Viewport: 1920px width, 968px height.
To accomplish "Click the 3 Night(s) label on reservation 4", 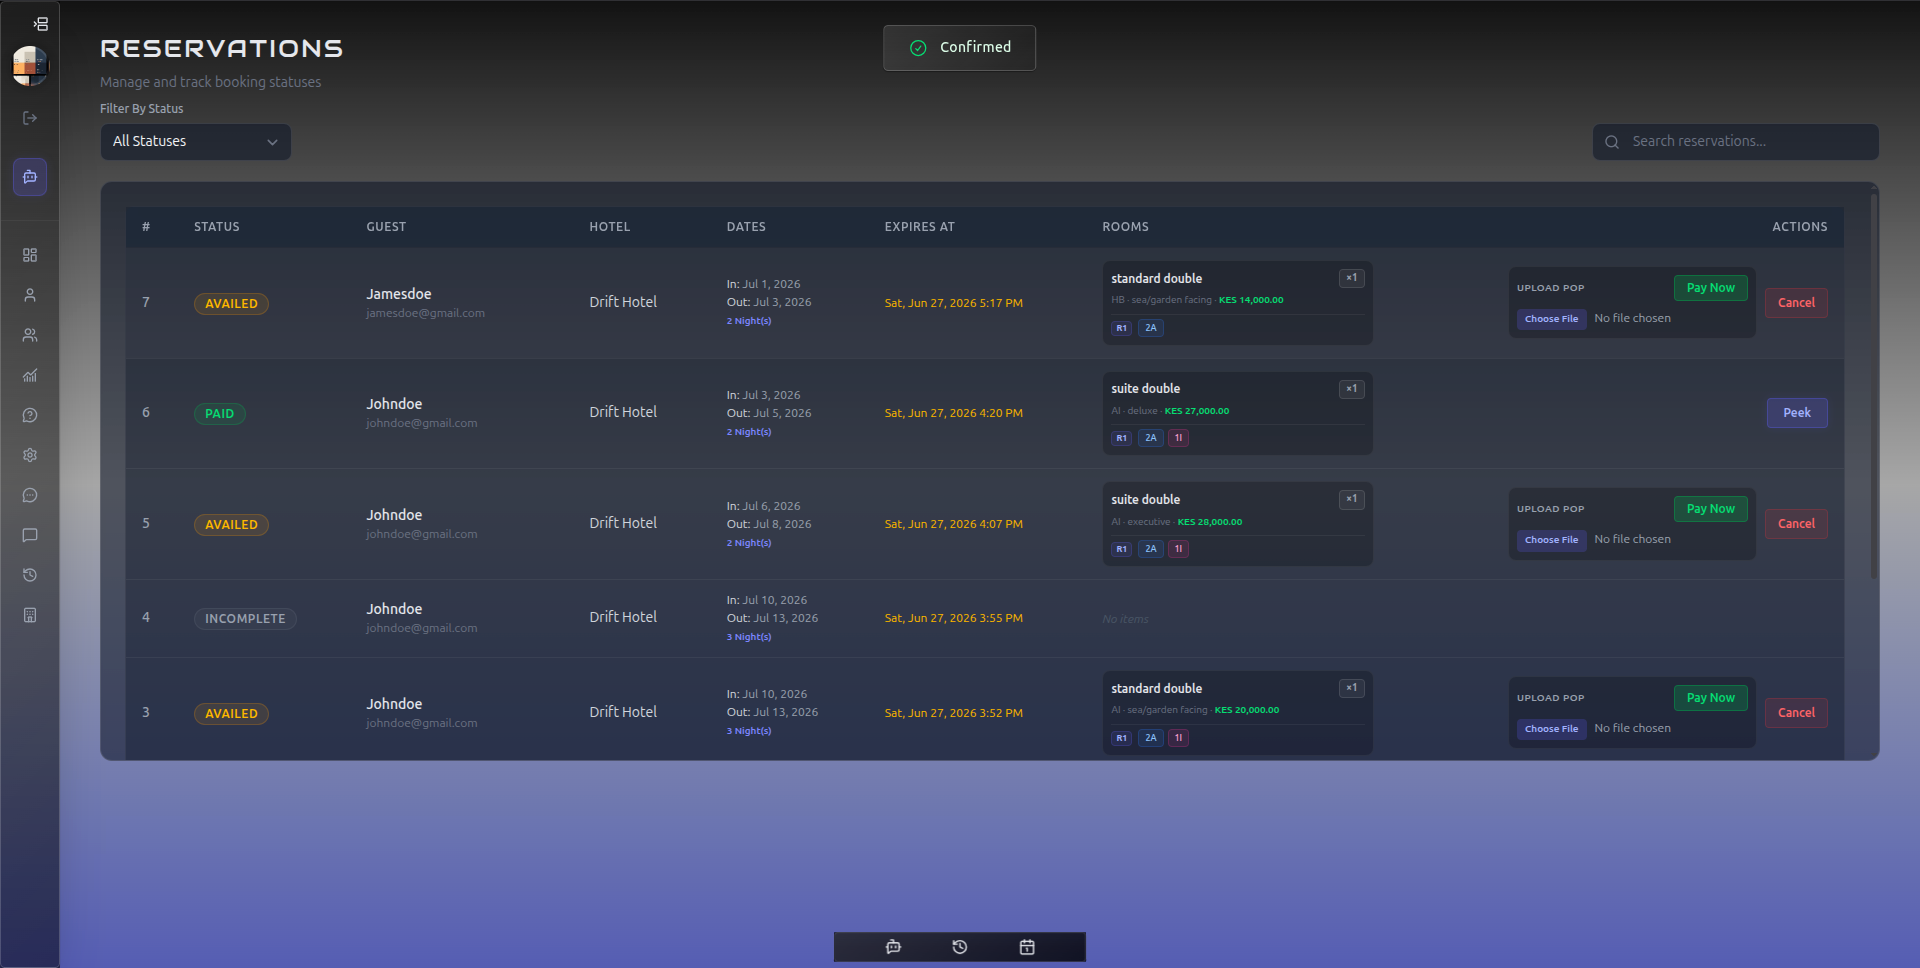I will (749, 637).
